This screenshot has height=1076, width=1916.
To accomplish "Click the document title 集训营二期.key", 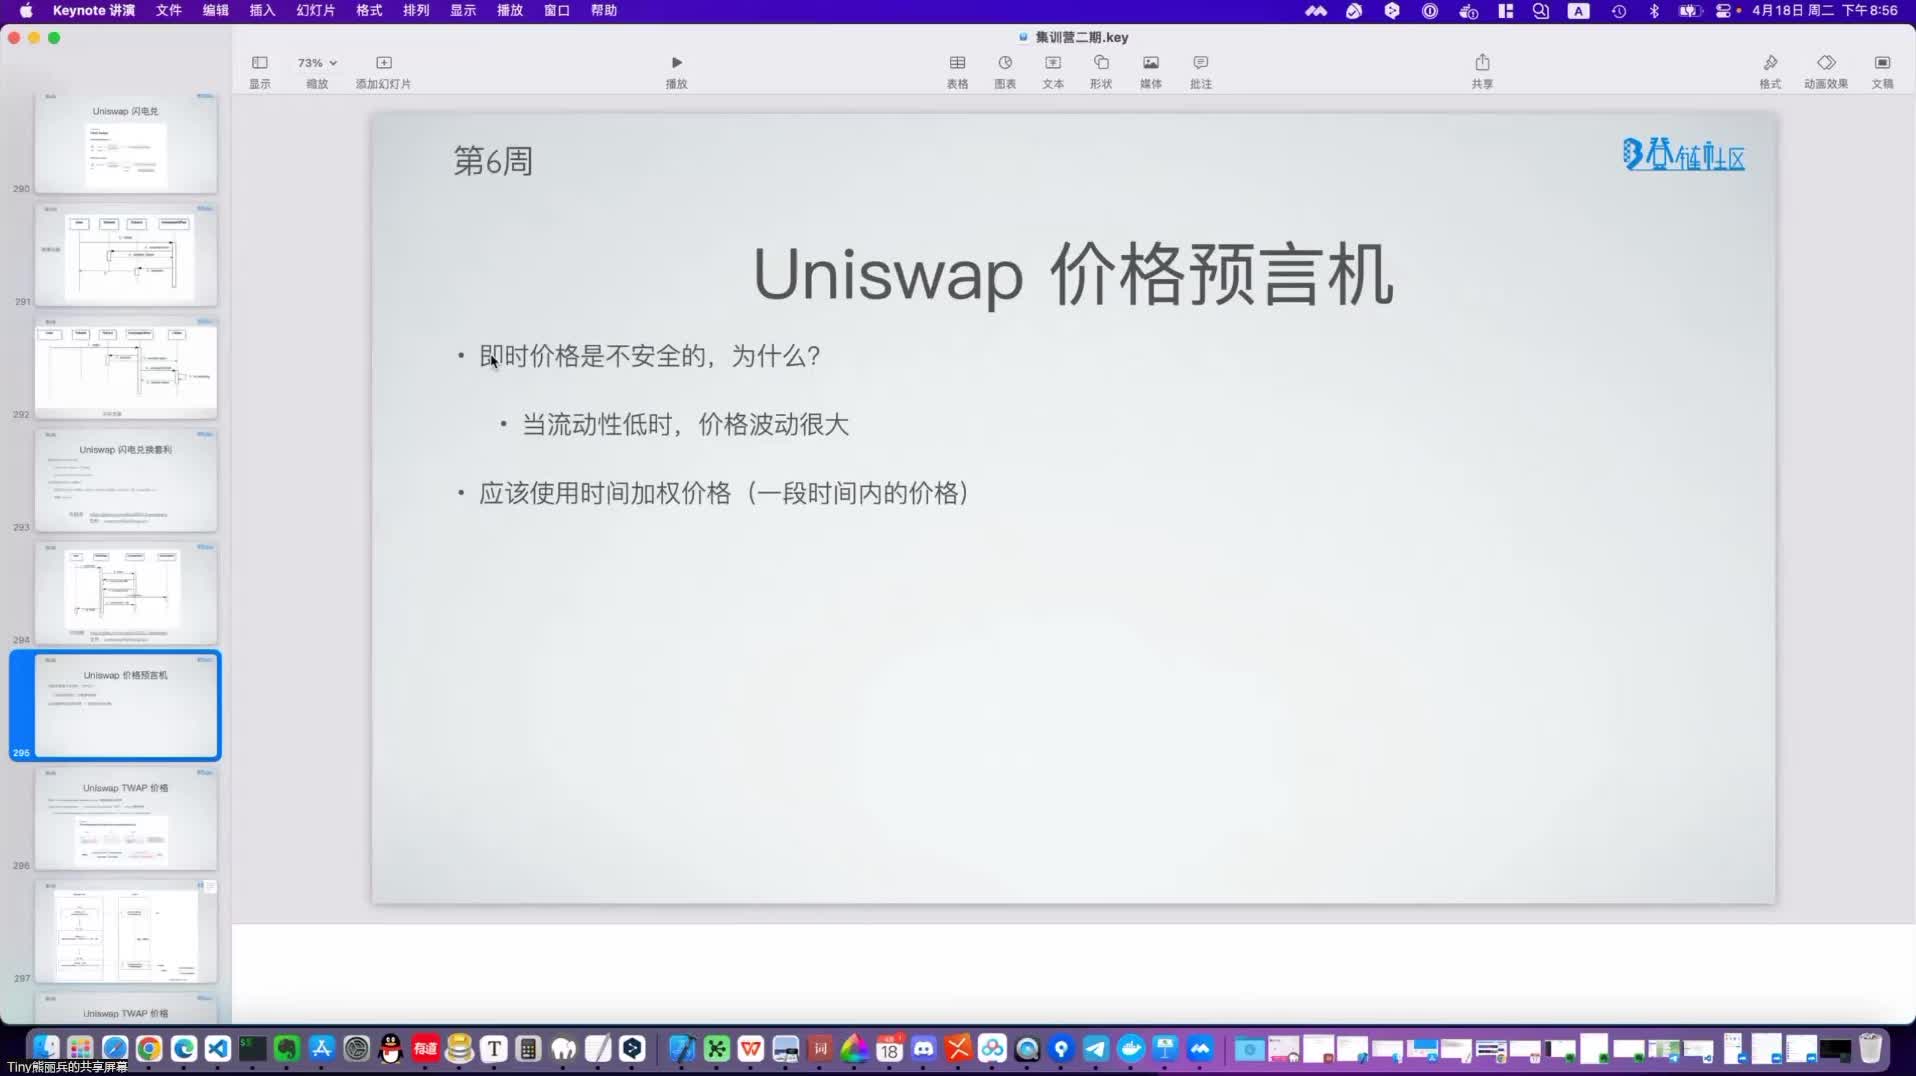I will click(1082, 37).
